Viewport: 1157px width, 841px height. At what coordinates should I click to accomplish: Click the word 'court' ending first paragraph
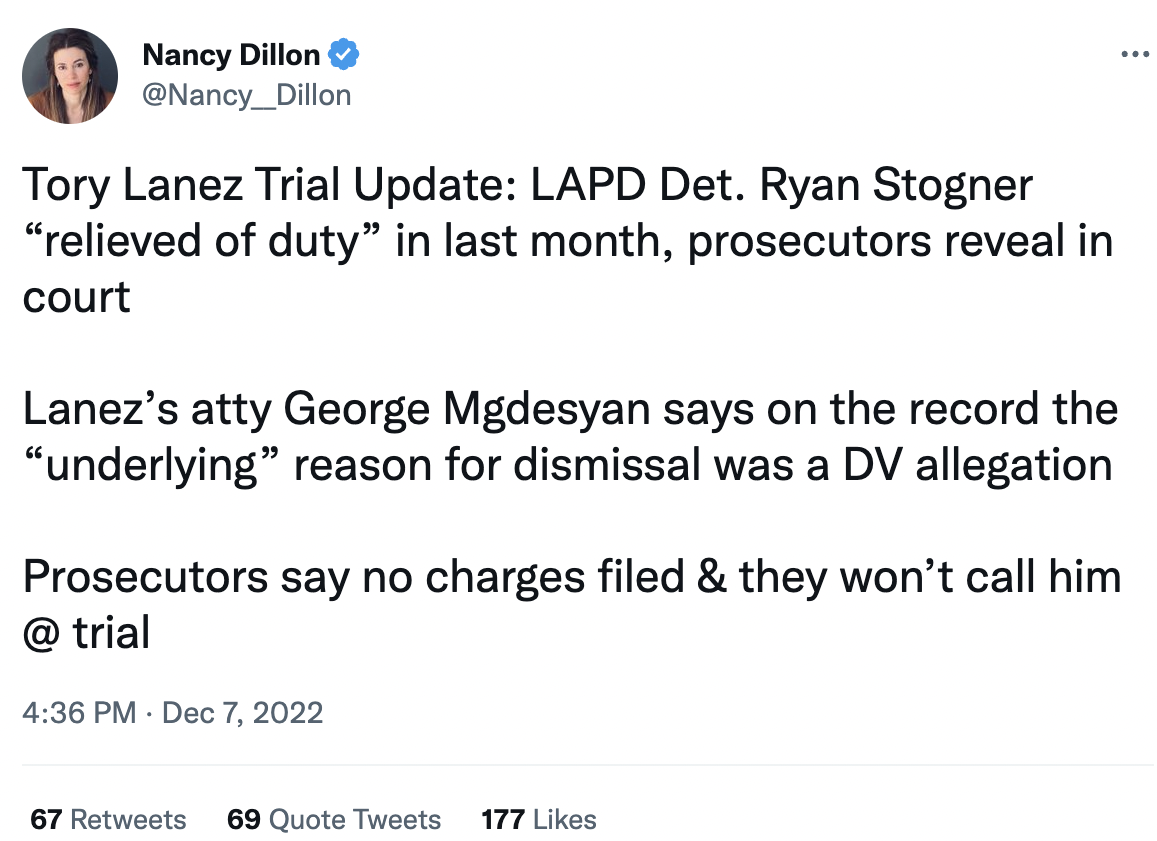click(x=77, y=297)
